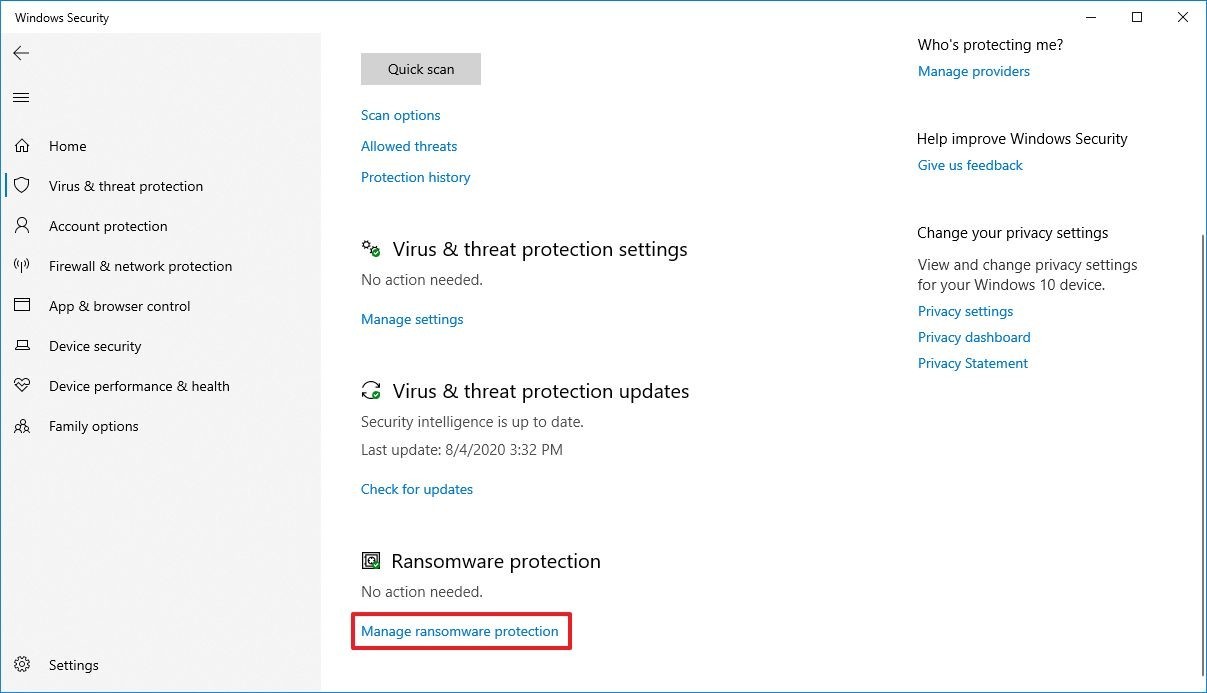Click Manage settings link
The width and height of the screenshot is (1207, 693).
pos(412,319)
